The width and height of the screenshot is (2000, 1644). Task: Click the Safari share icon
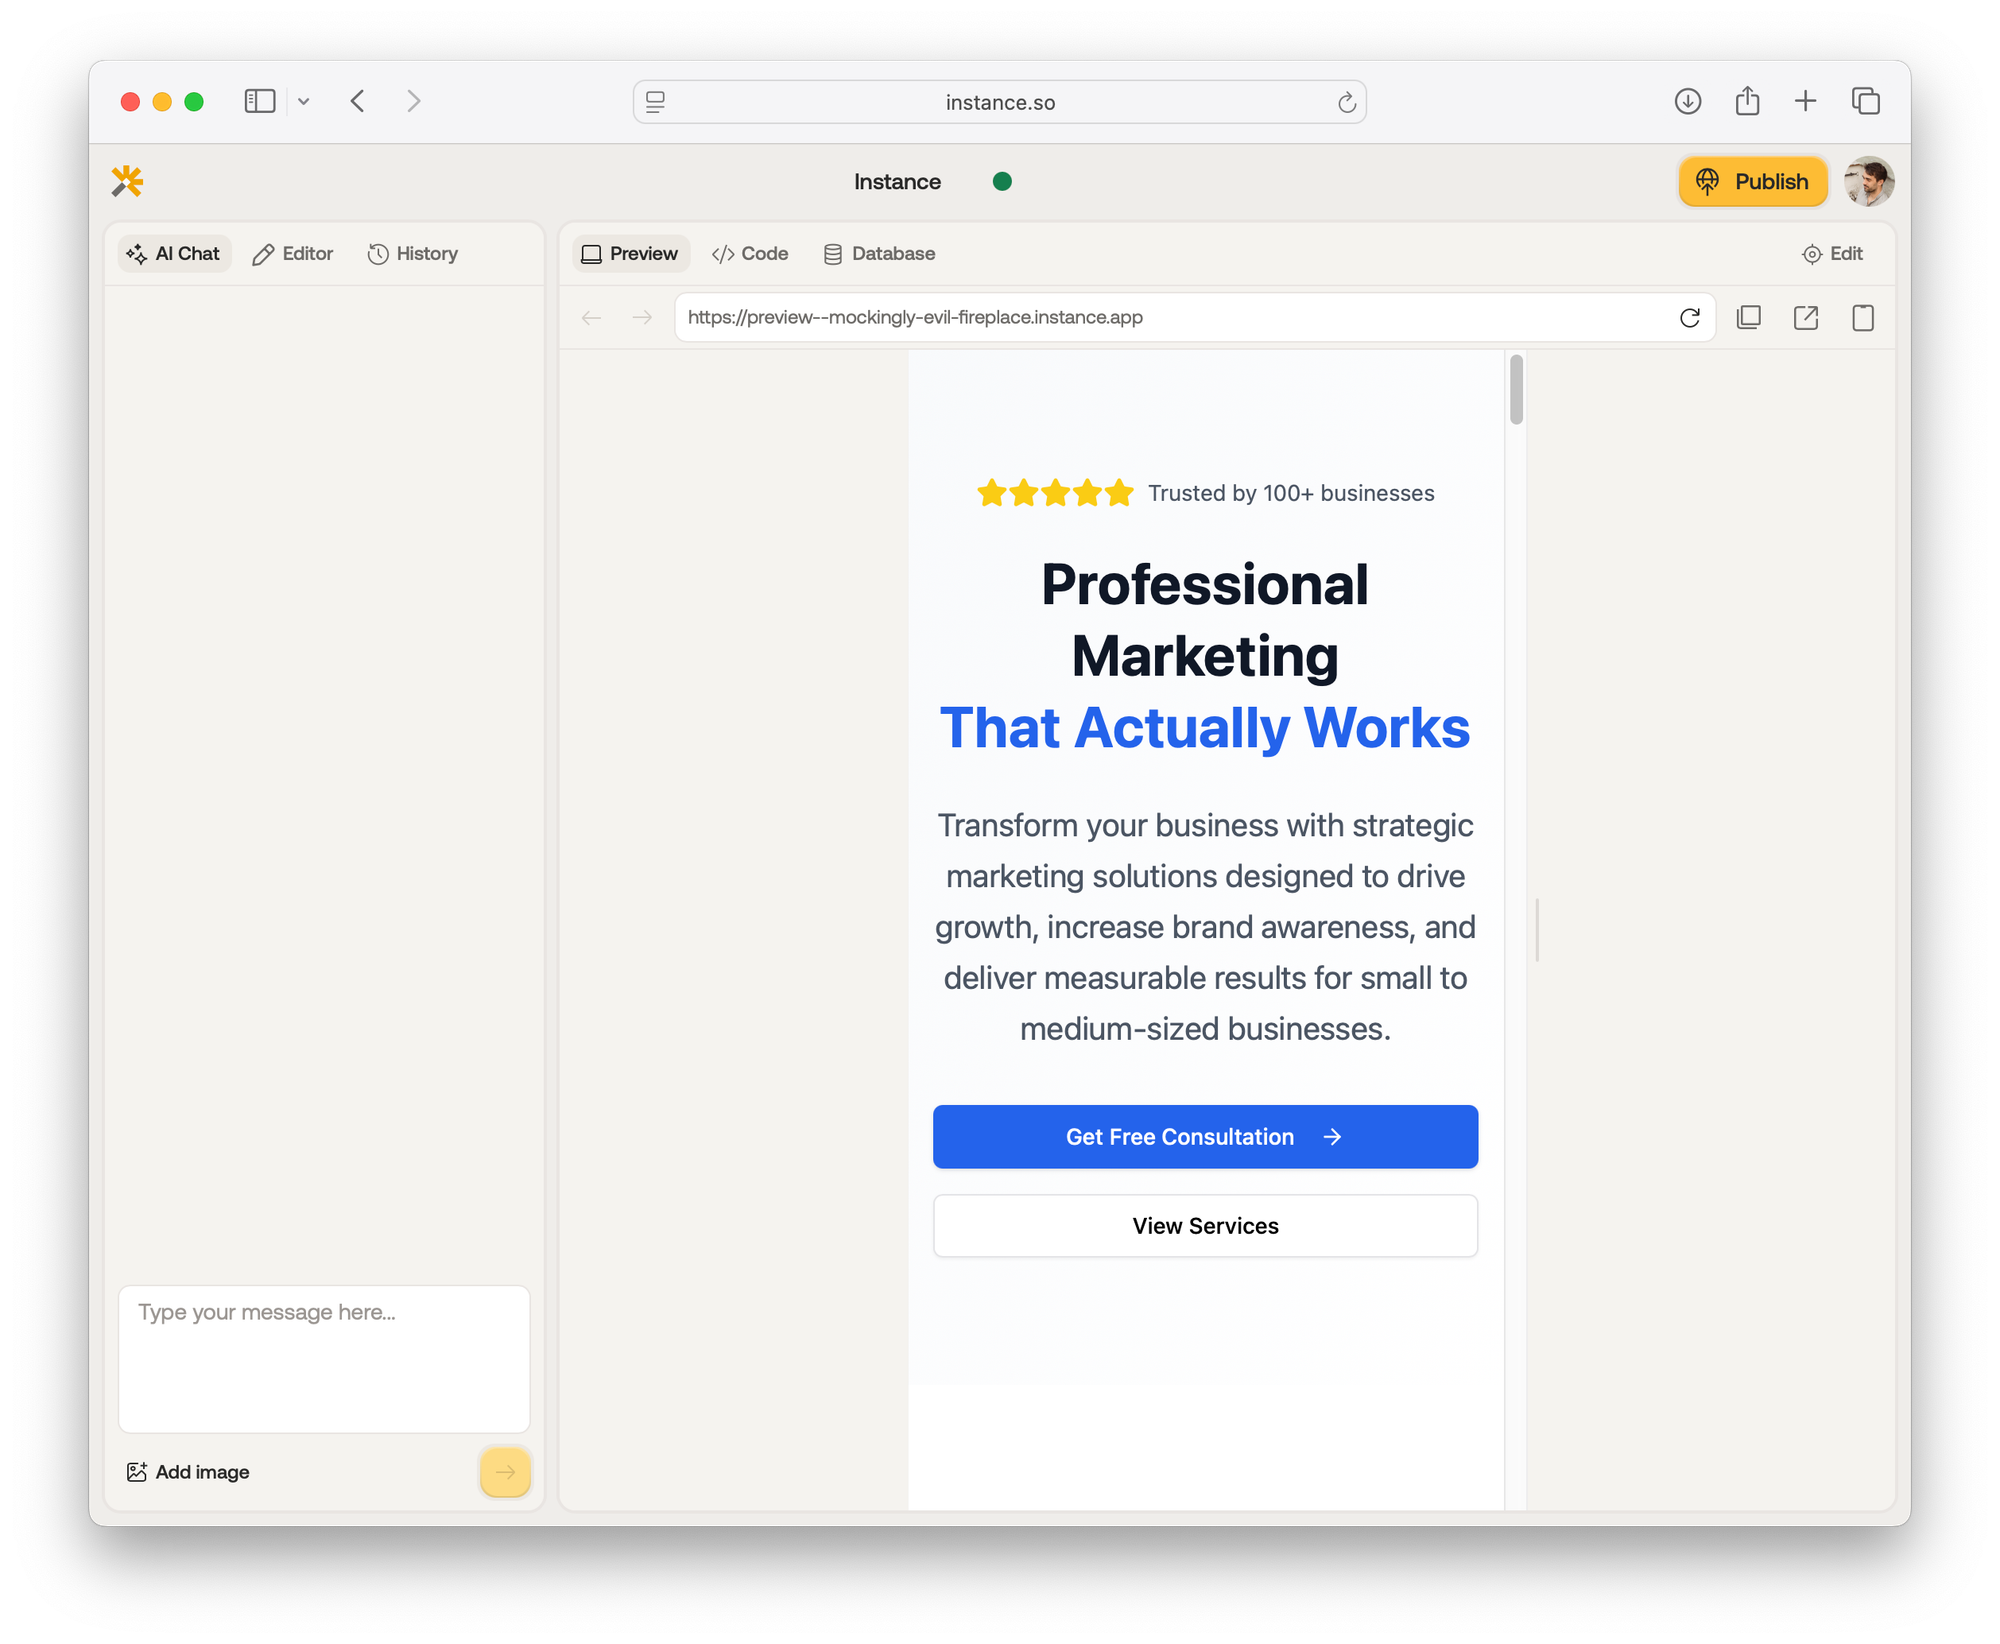coord(1747,101)
